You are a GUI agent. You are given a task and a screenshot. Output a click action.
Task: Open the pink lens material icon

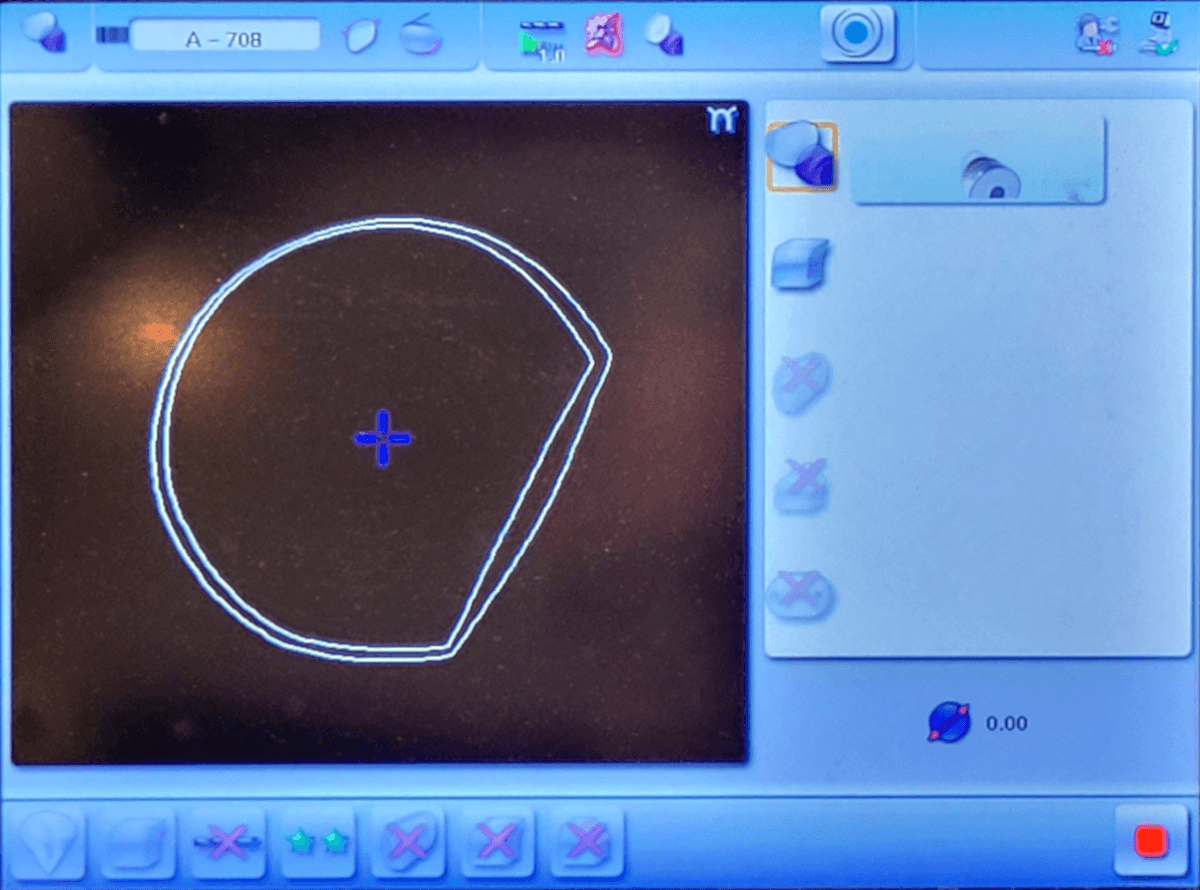click(603, 36)
